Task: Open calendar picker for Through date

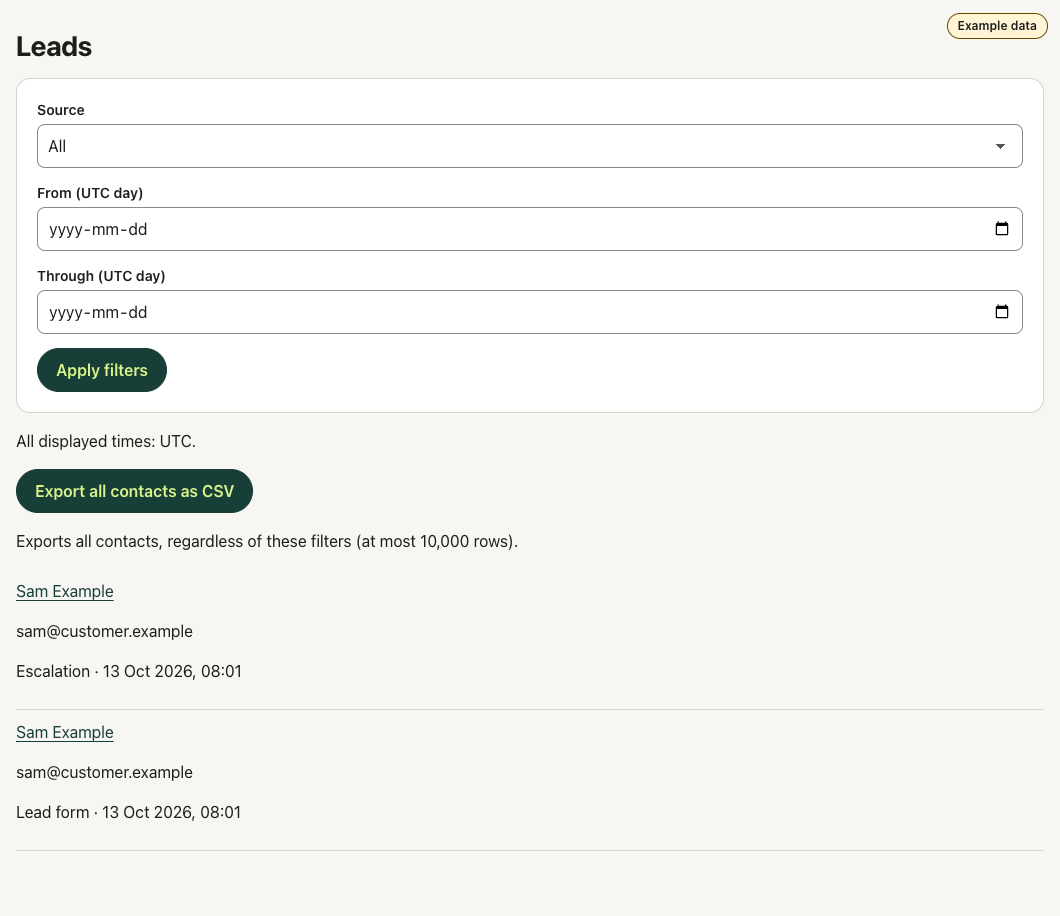Action: [1001, 312]
